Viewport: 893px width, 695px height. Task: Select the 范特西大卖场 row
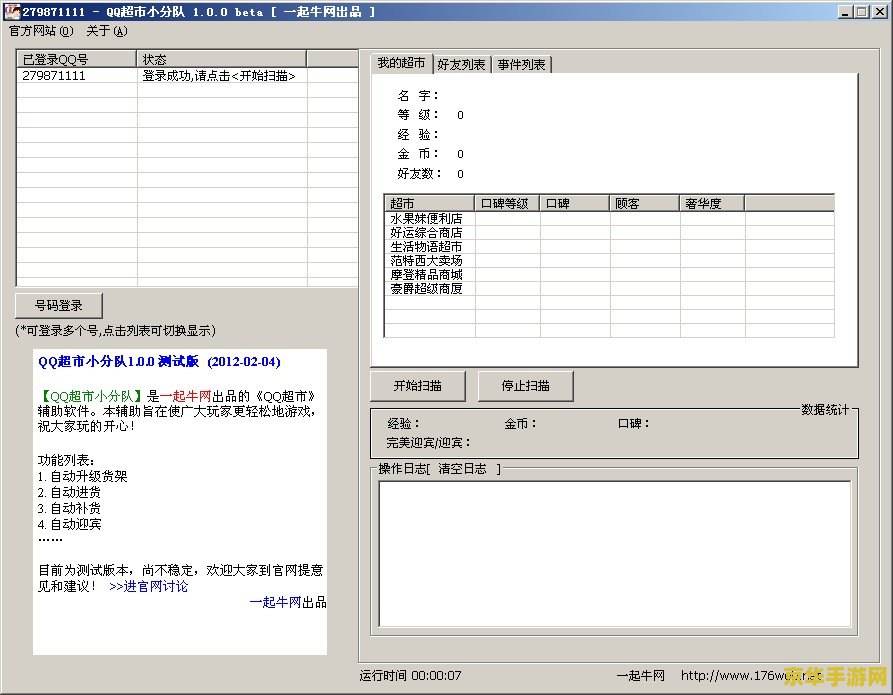tap(426, 260)
